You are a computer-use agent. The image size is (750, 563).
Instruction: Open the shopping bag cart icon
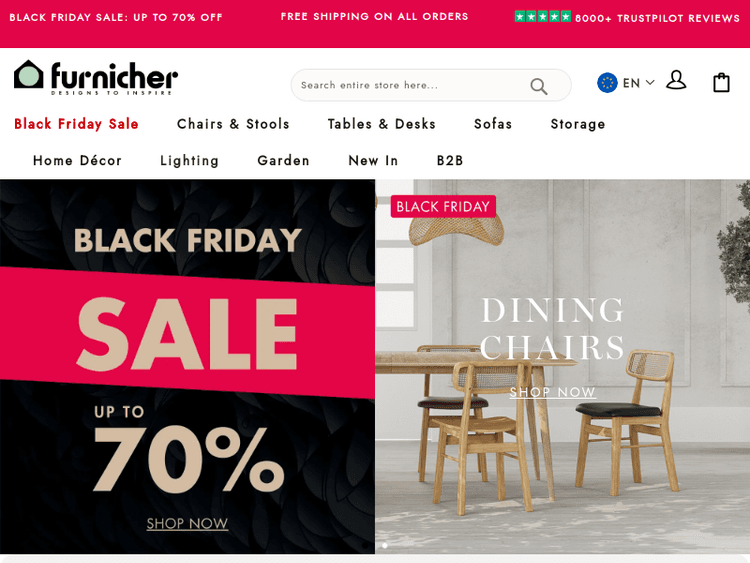click(721, 82)
